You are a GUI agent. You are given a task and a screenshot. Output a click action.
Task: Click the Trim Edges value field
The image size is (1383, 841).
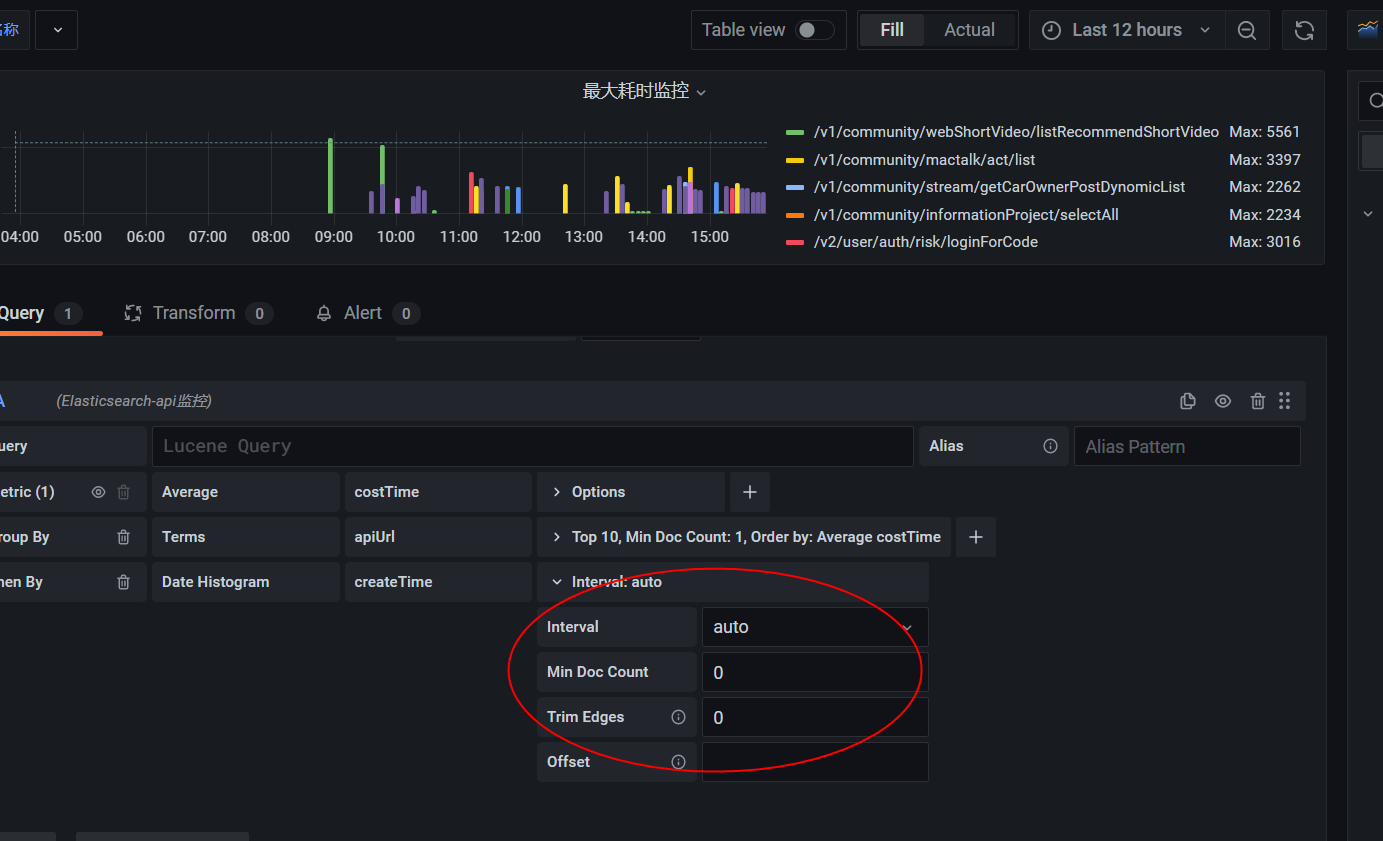(x=815, y=717)
